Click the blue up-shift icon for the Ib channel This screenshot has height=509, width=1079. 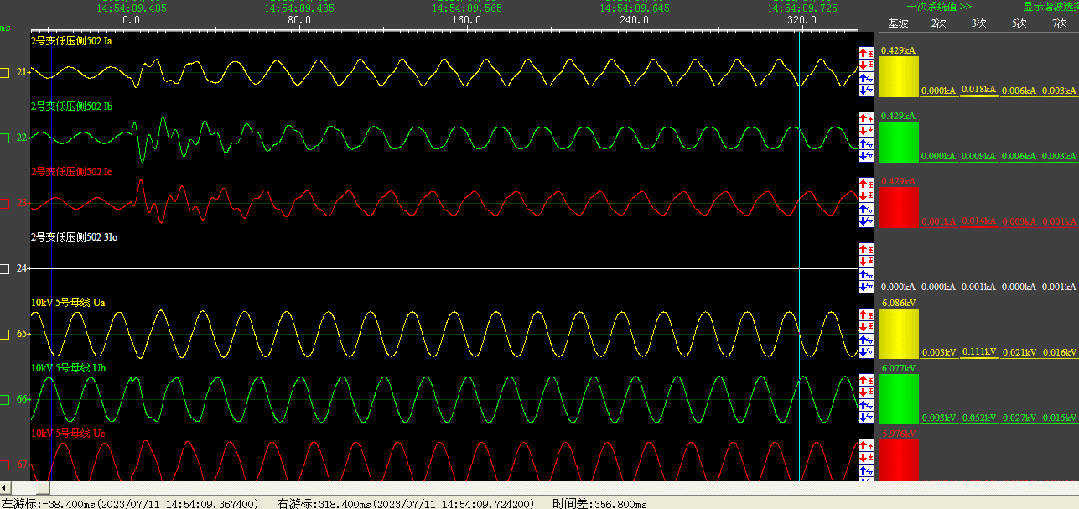coord(866,143)
